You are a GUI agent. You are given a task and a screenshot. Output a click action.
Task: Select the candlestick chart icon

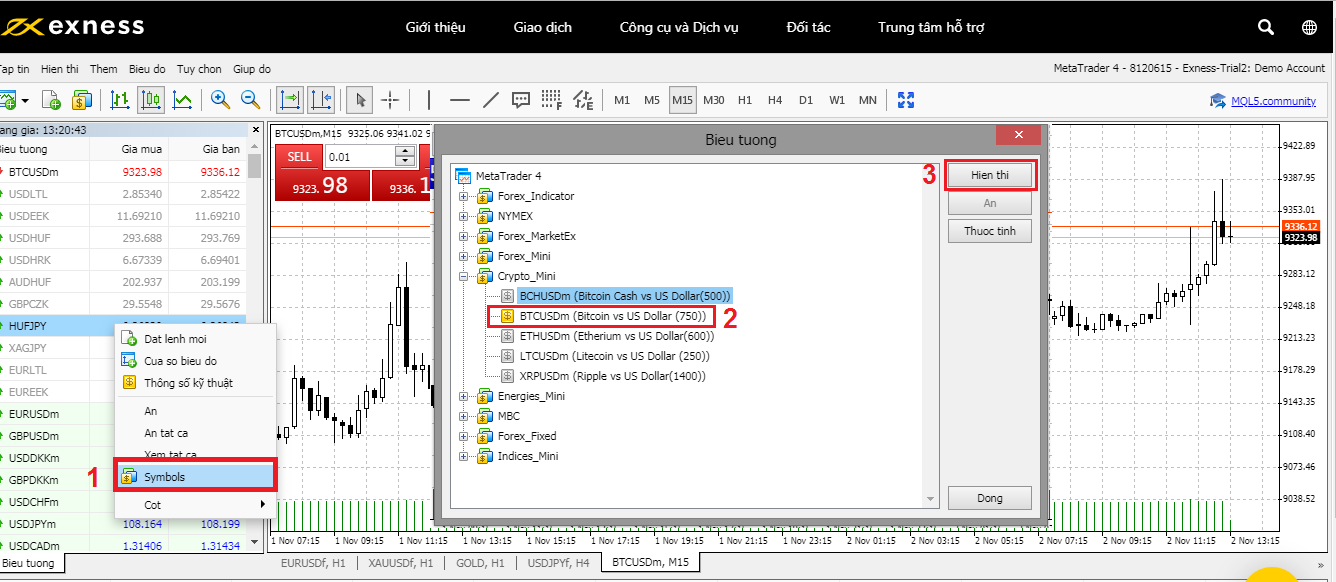[151, 100]
